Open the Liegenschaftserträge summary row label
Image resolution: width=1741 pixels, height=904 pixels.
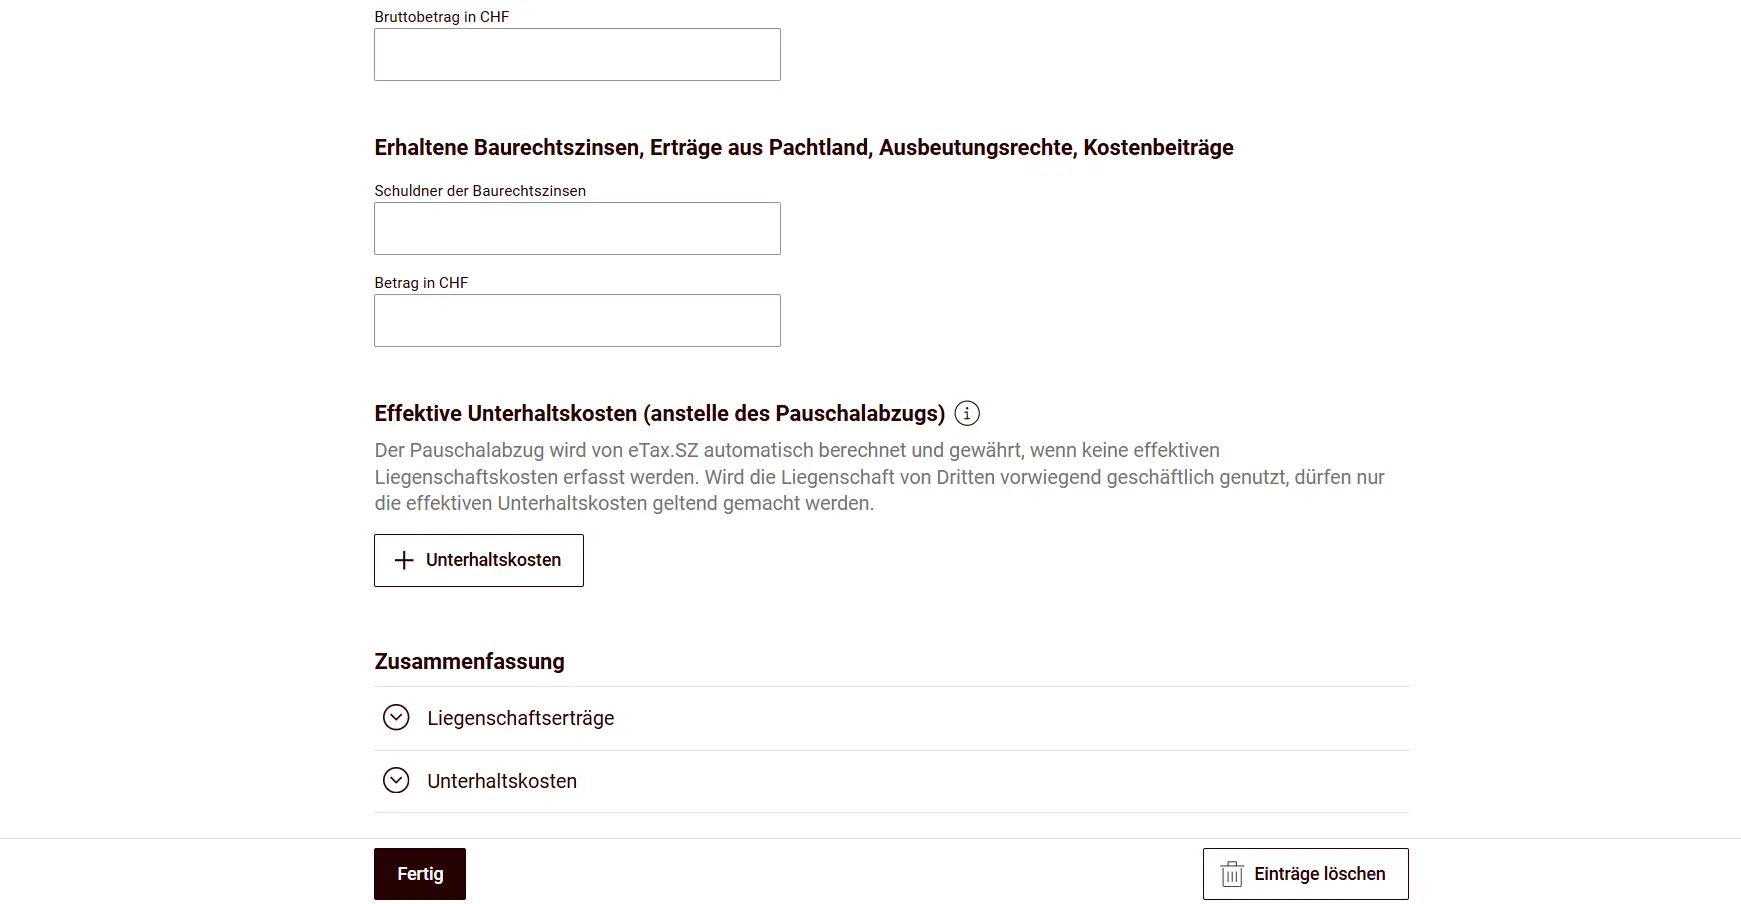pos(520,718)
